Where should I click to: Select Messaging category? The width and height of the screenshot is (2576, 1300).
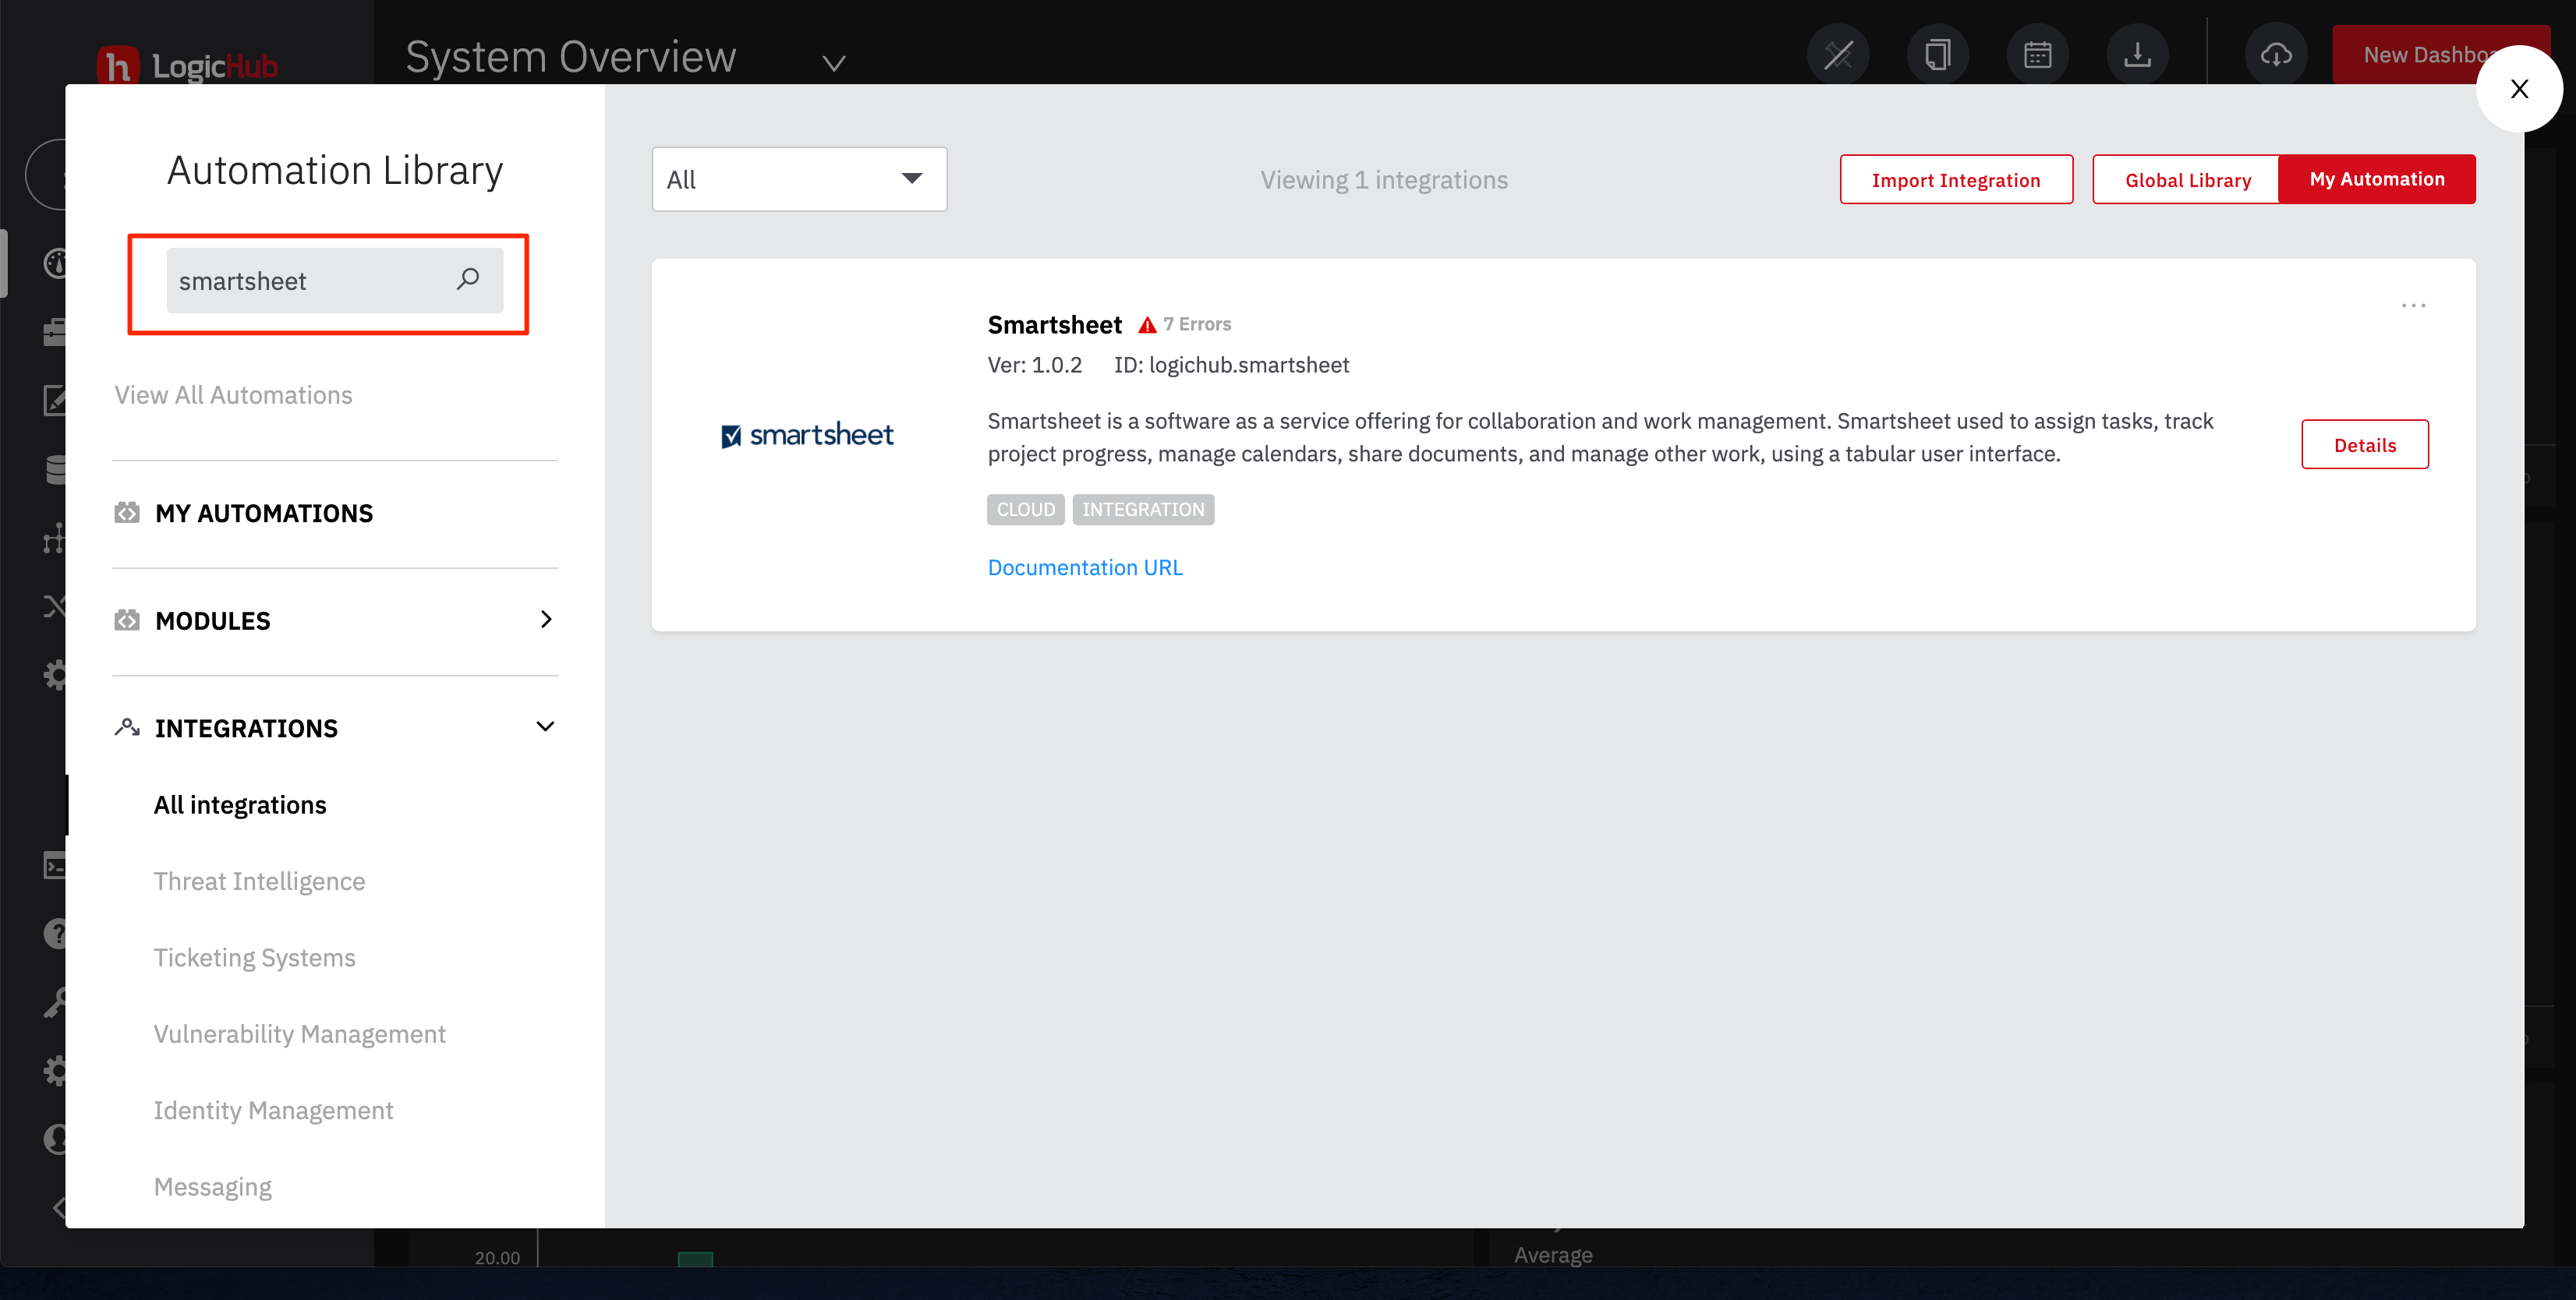point(212,1186)
